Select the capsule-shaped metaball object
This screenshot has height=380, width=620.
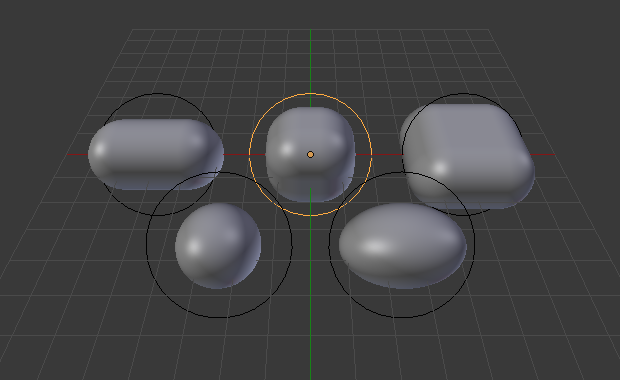[x=156, y=154]
